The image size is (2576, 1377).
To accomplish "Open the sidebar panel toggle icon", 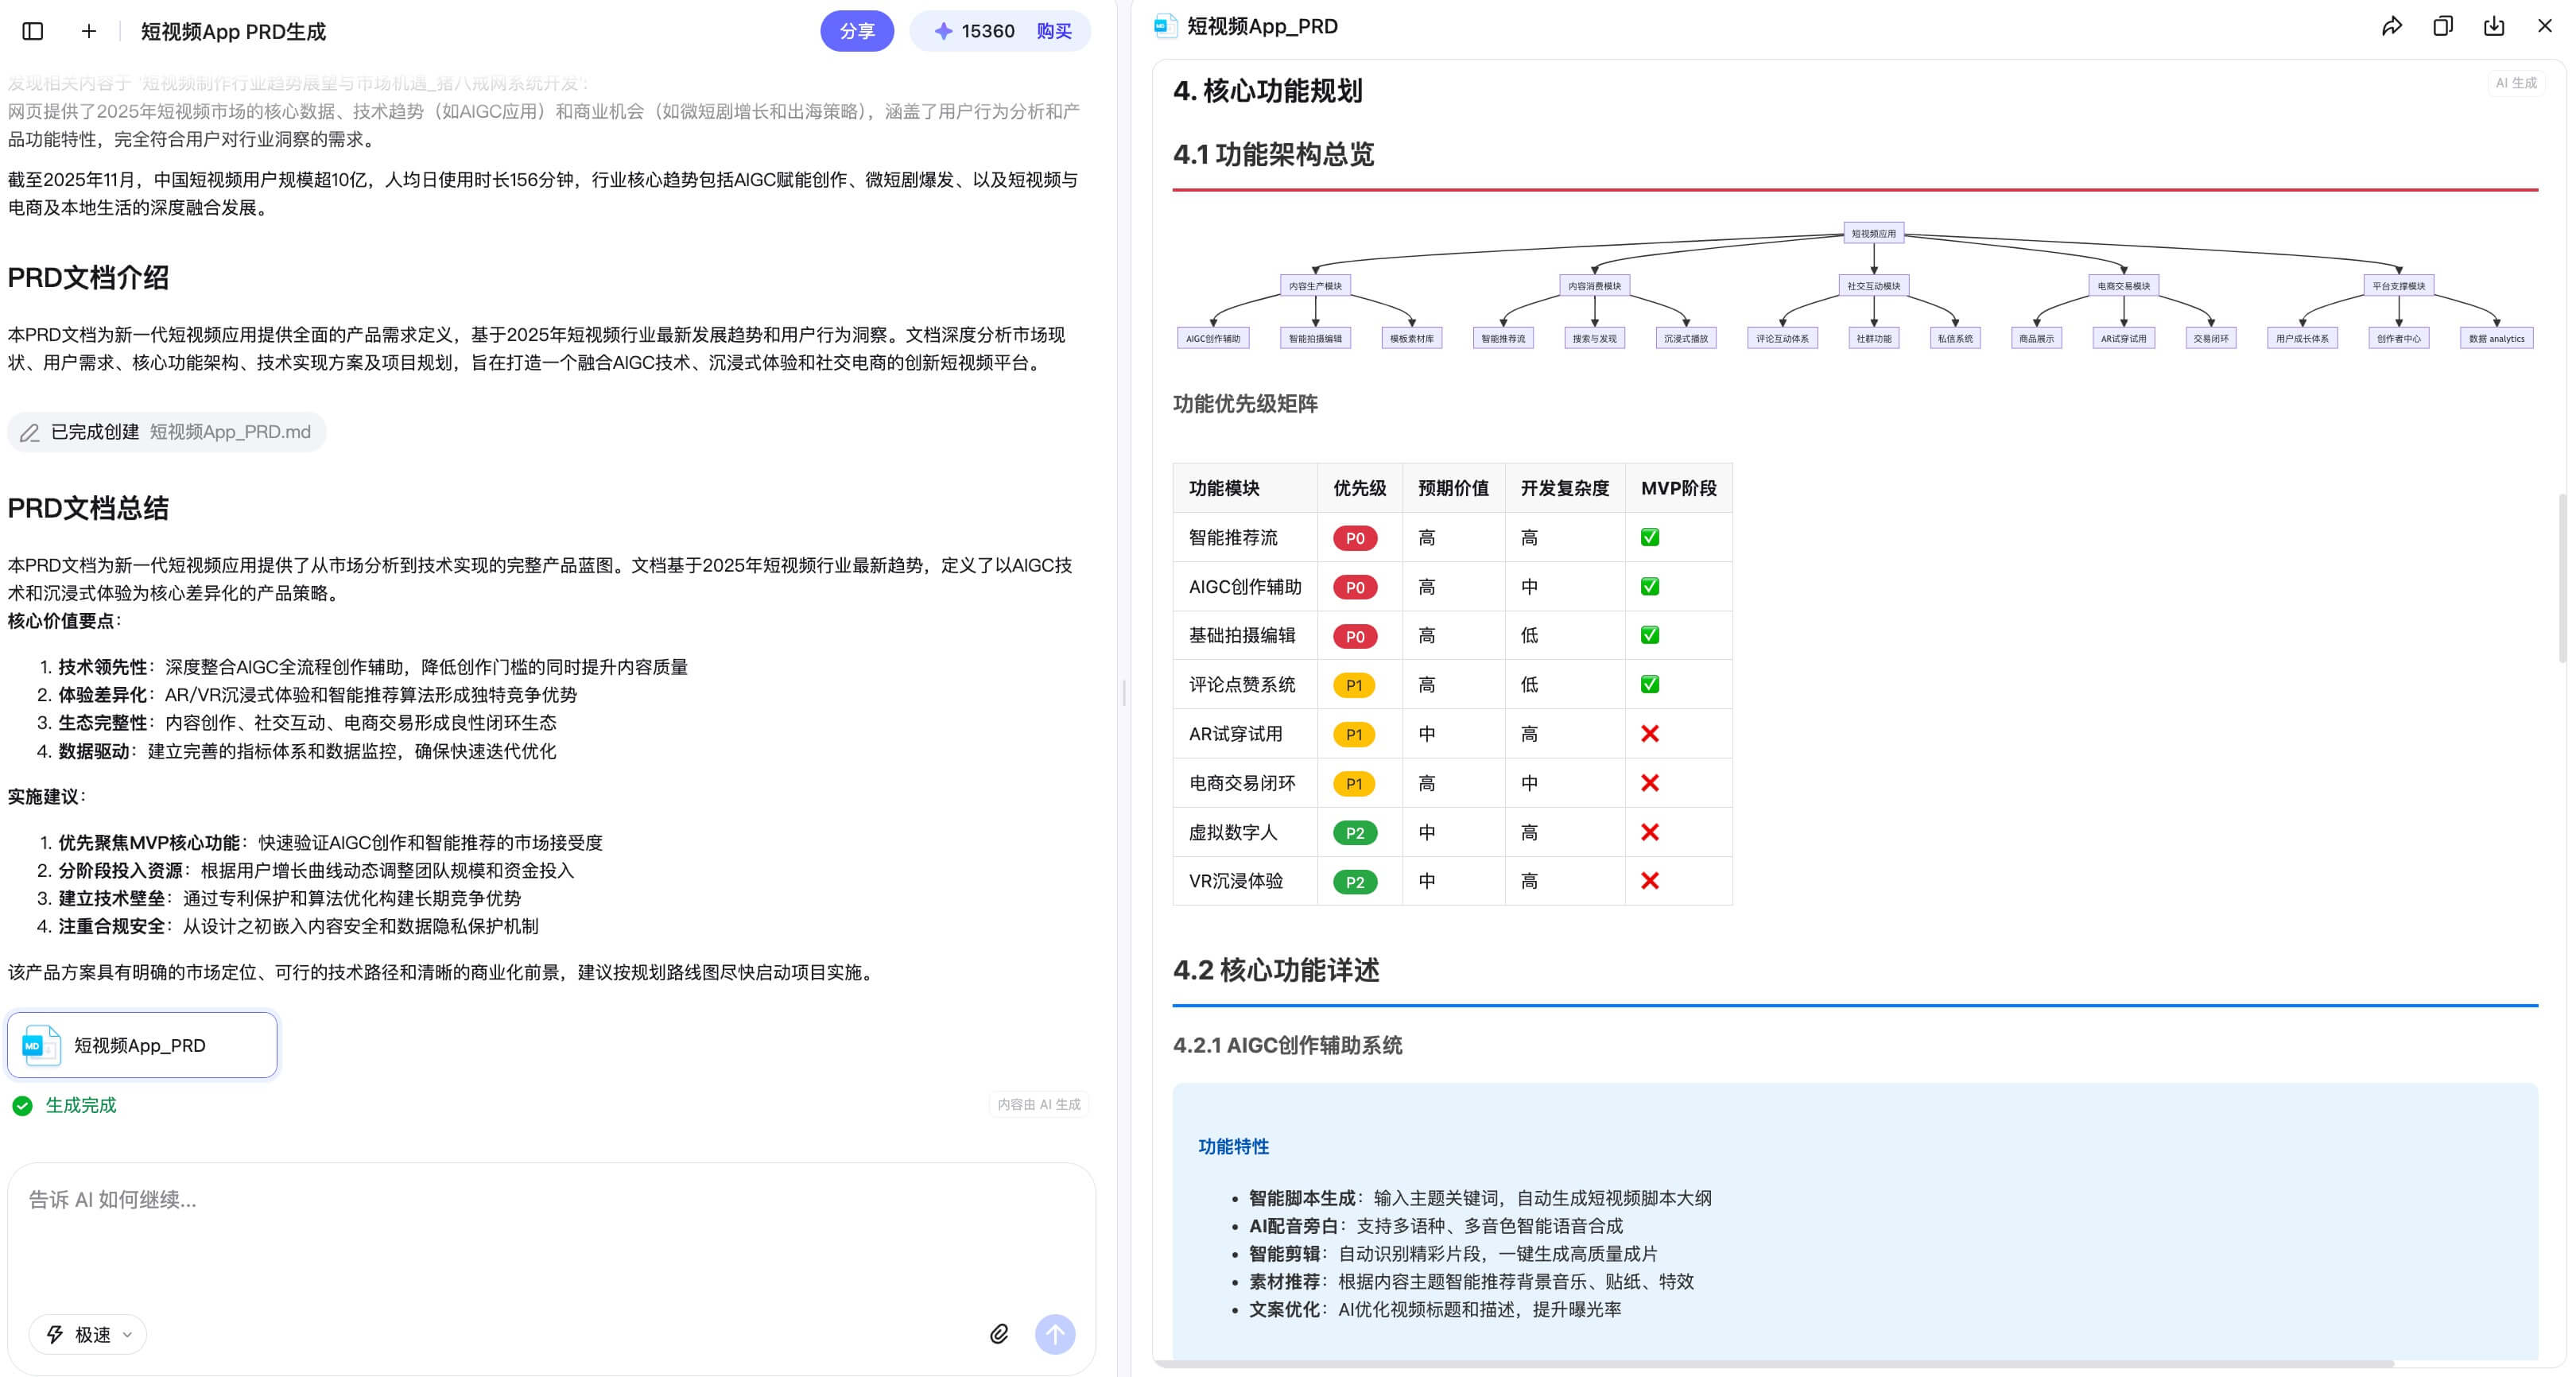I will click(x=35, y=31).
